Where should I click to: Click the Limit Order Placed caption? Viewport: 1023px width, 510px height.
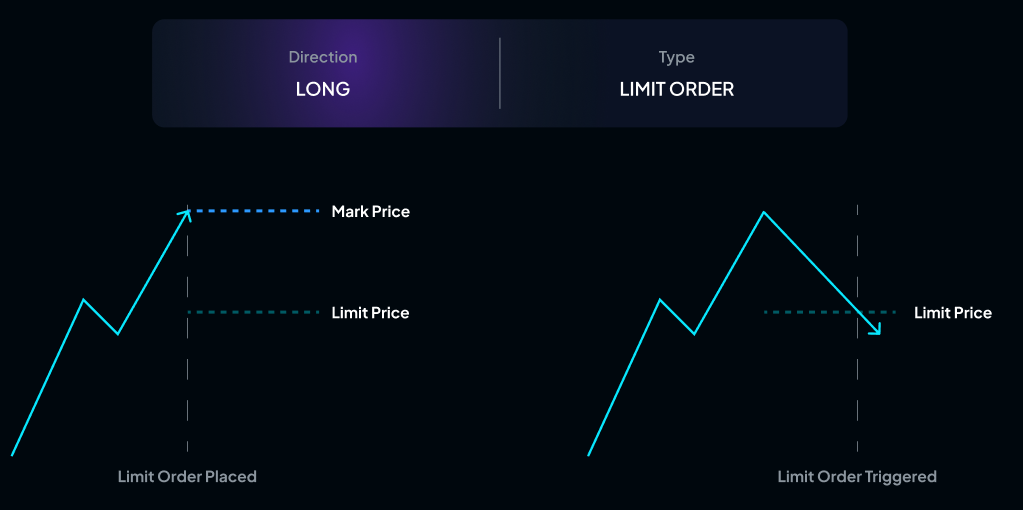pos(187,477)
